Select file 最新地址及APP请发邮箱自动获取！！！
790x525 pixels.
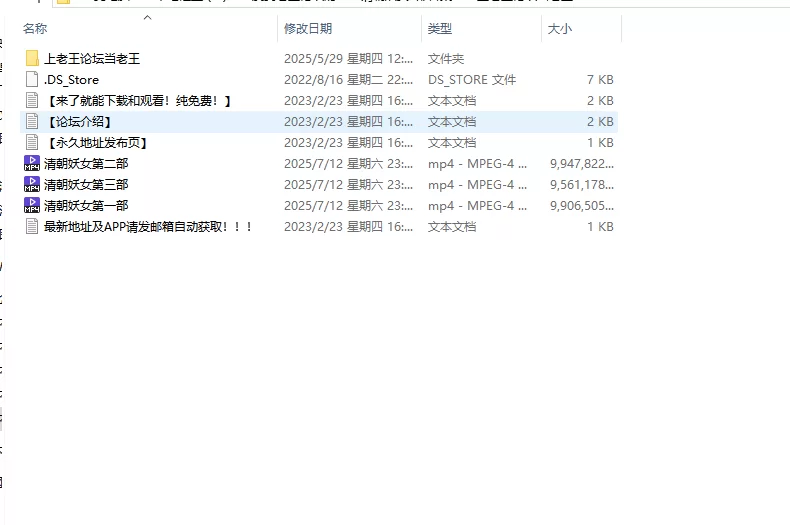click(148, 227)
